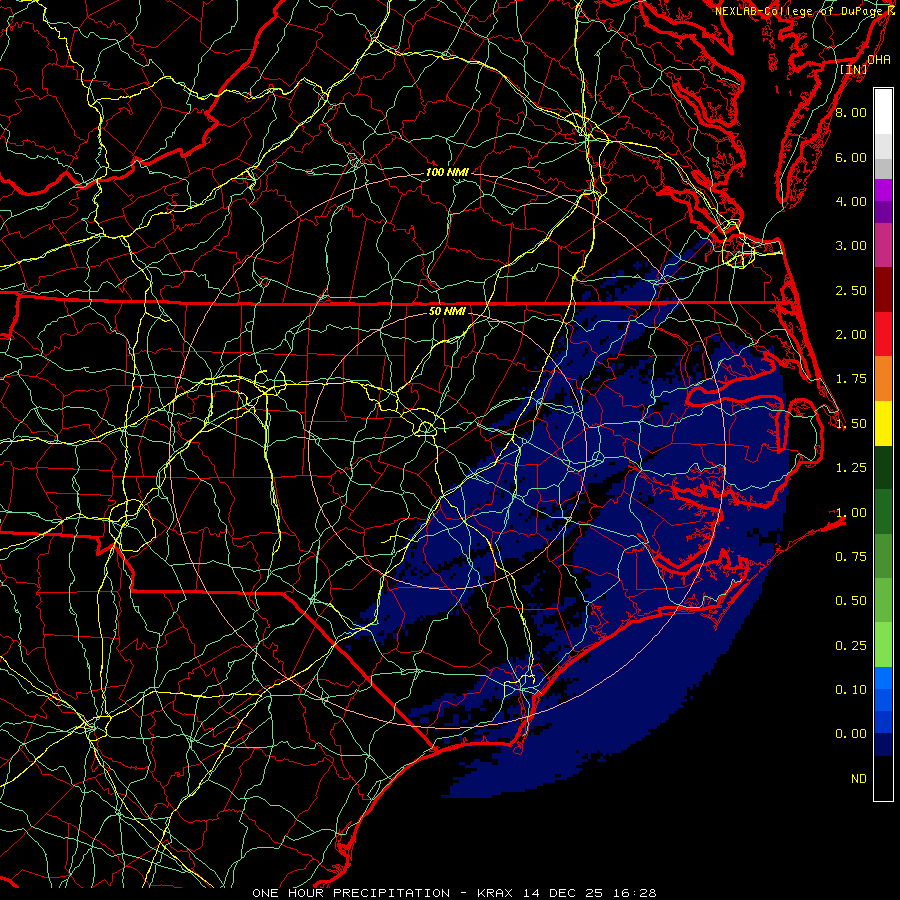Click the 6.00 scale value
The image size is (900, 900).
point(851,157)
